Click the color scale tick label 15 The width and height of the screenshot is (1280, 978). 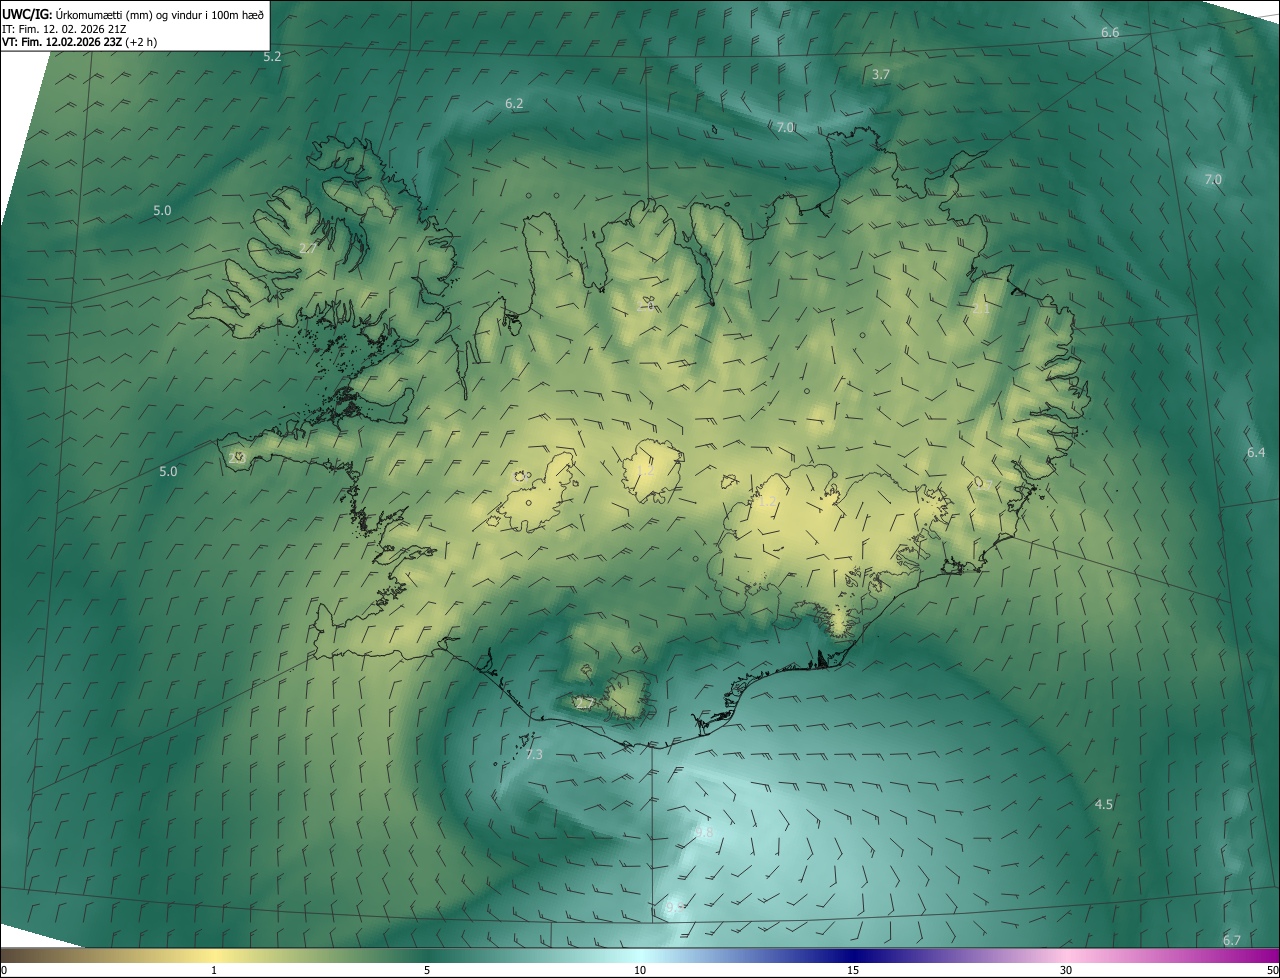point(853,971)
